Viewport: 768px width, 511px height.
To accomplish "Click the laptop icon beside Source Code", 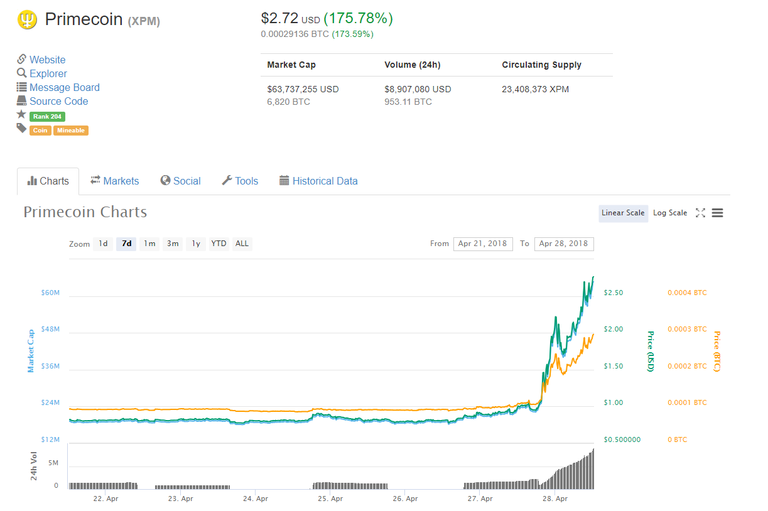I will click(22, 100).
